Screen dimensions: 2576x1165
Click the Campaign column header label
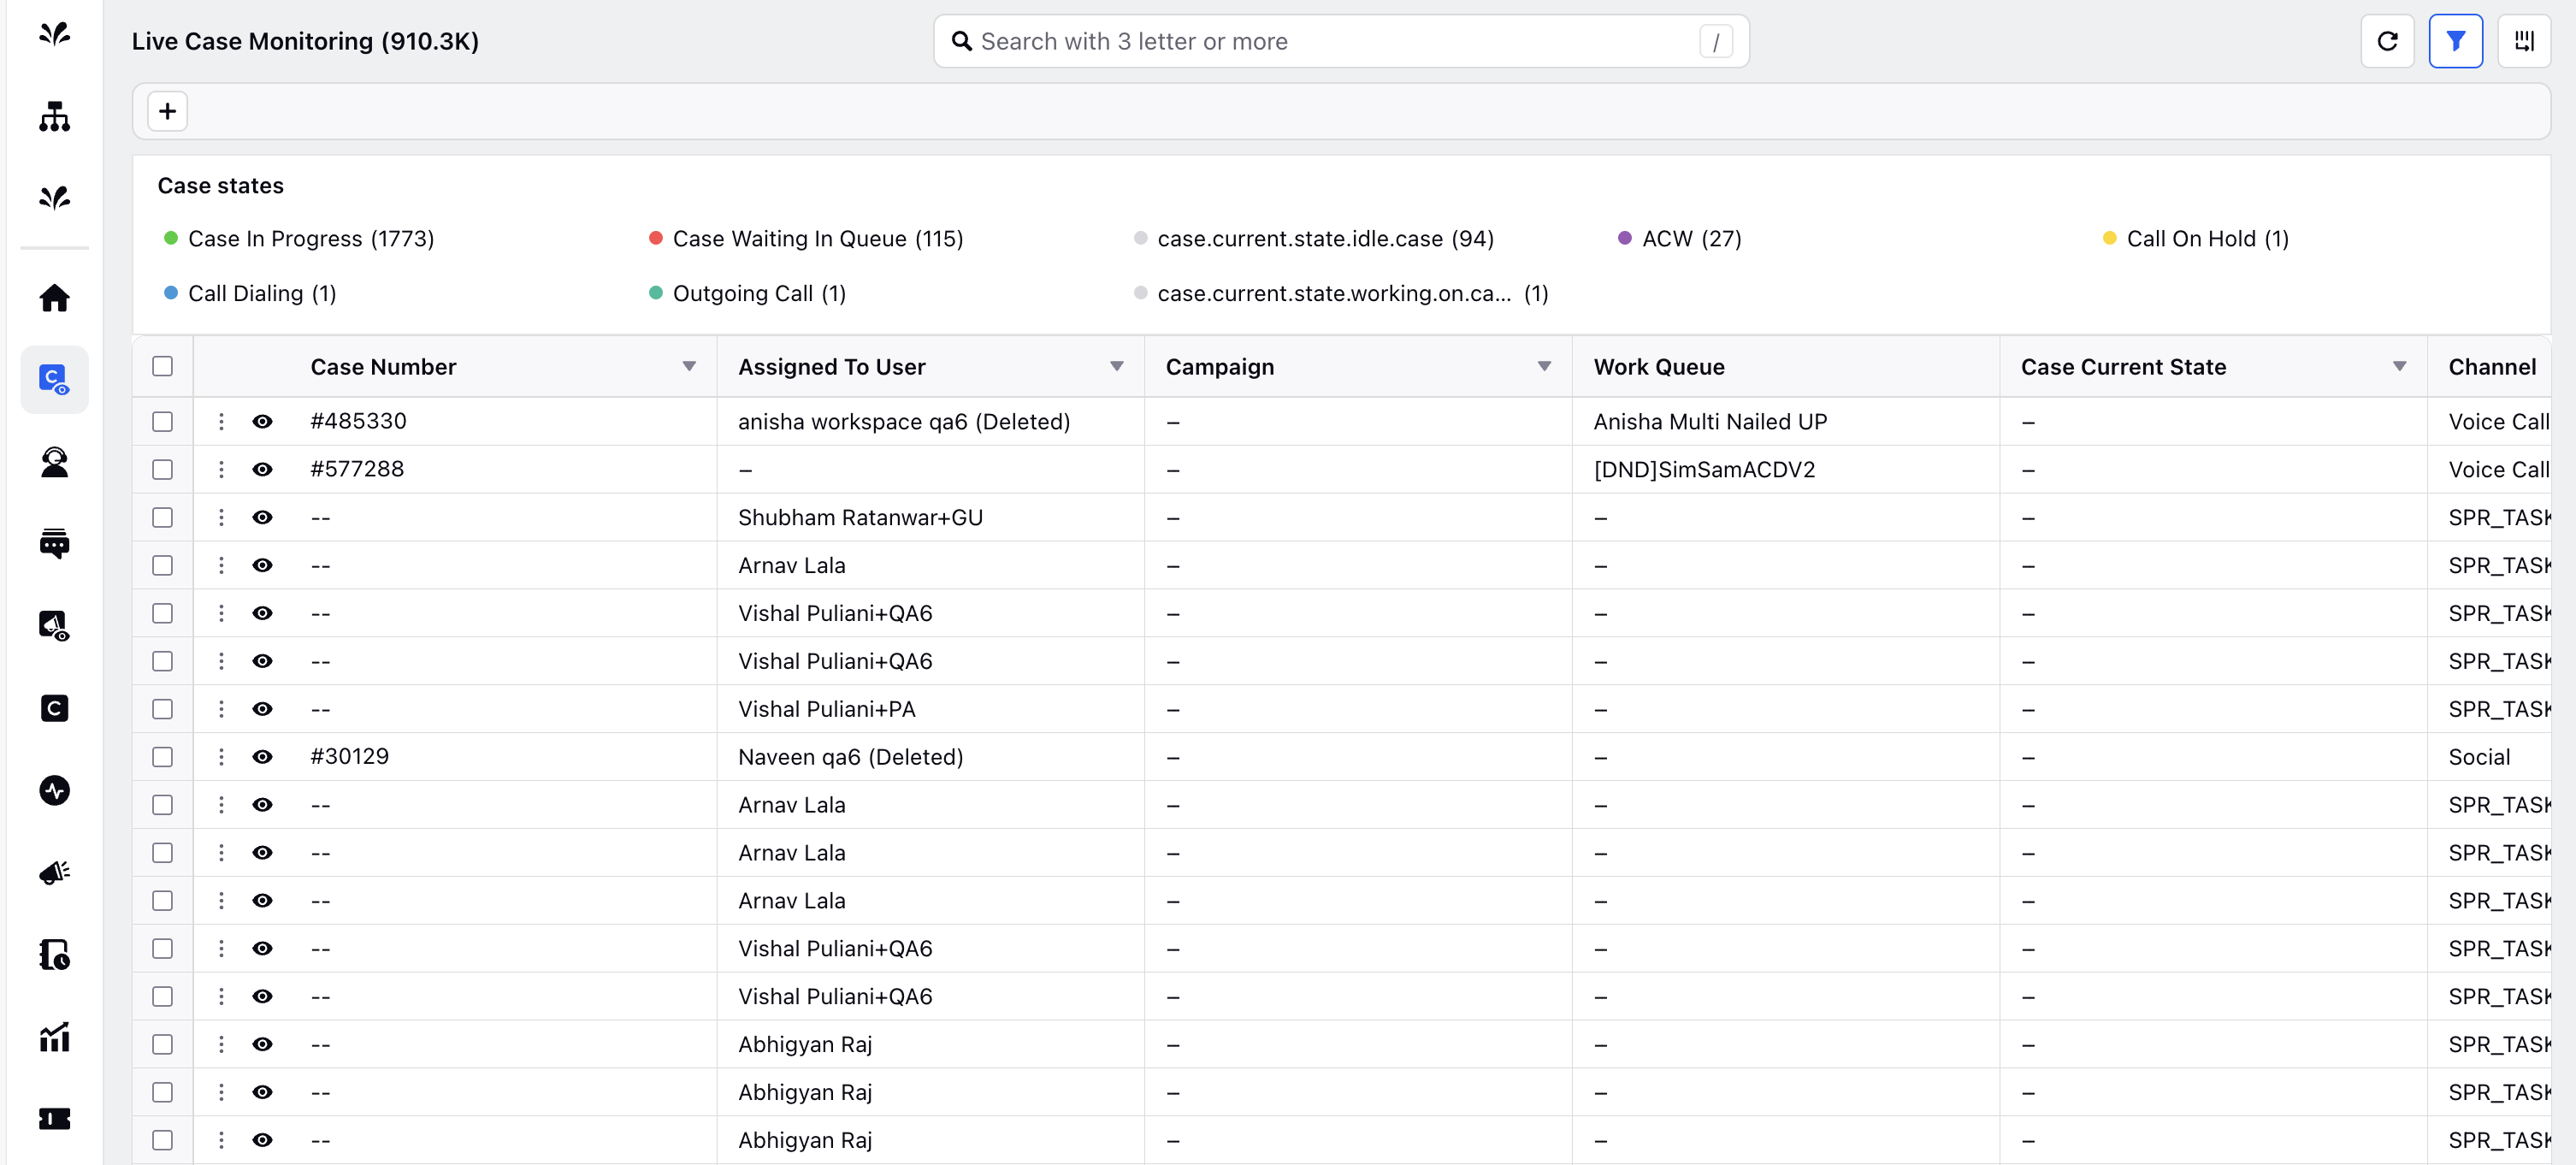tap(1219, 367)
